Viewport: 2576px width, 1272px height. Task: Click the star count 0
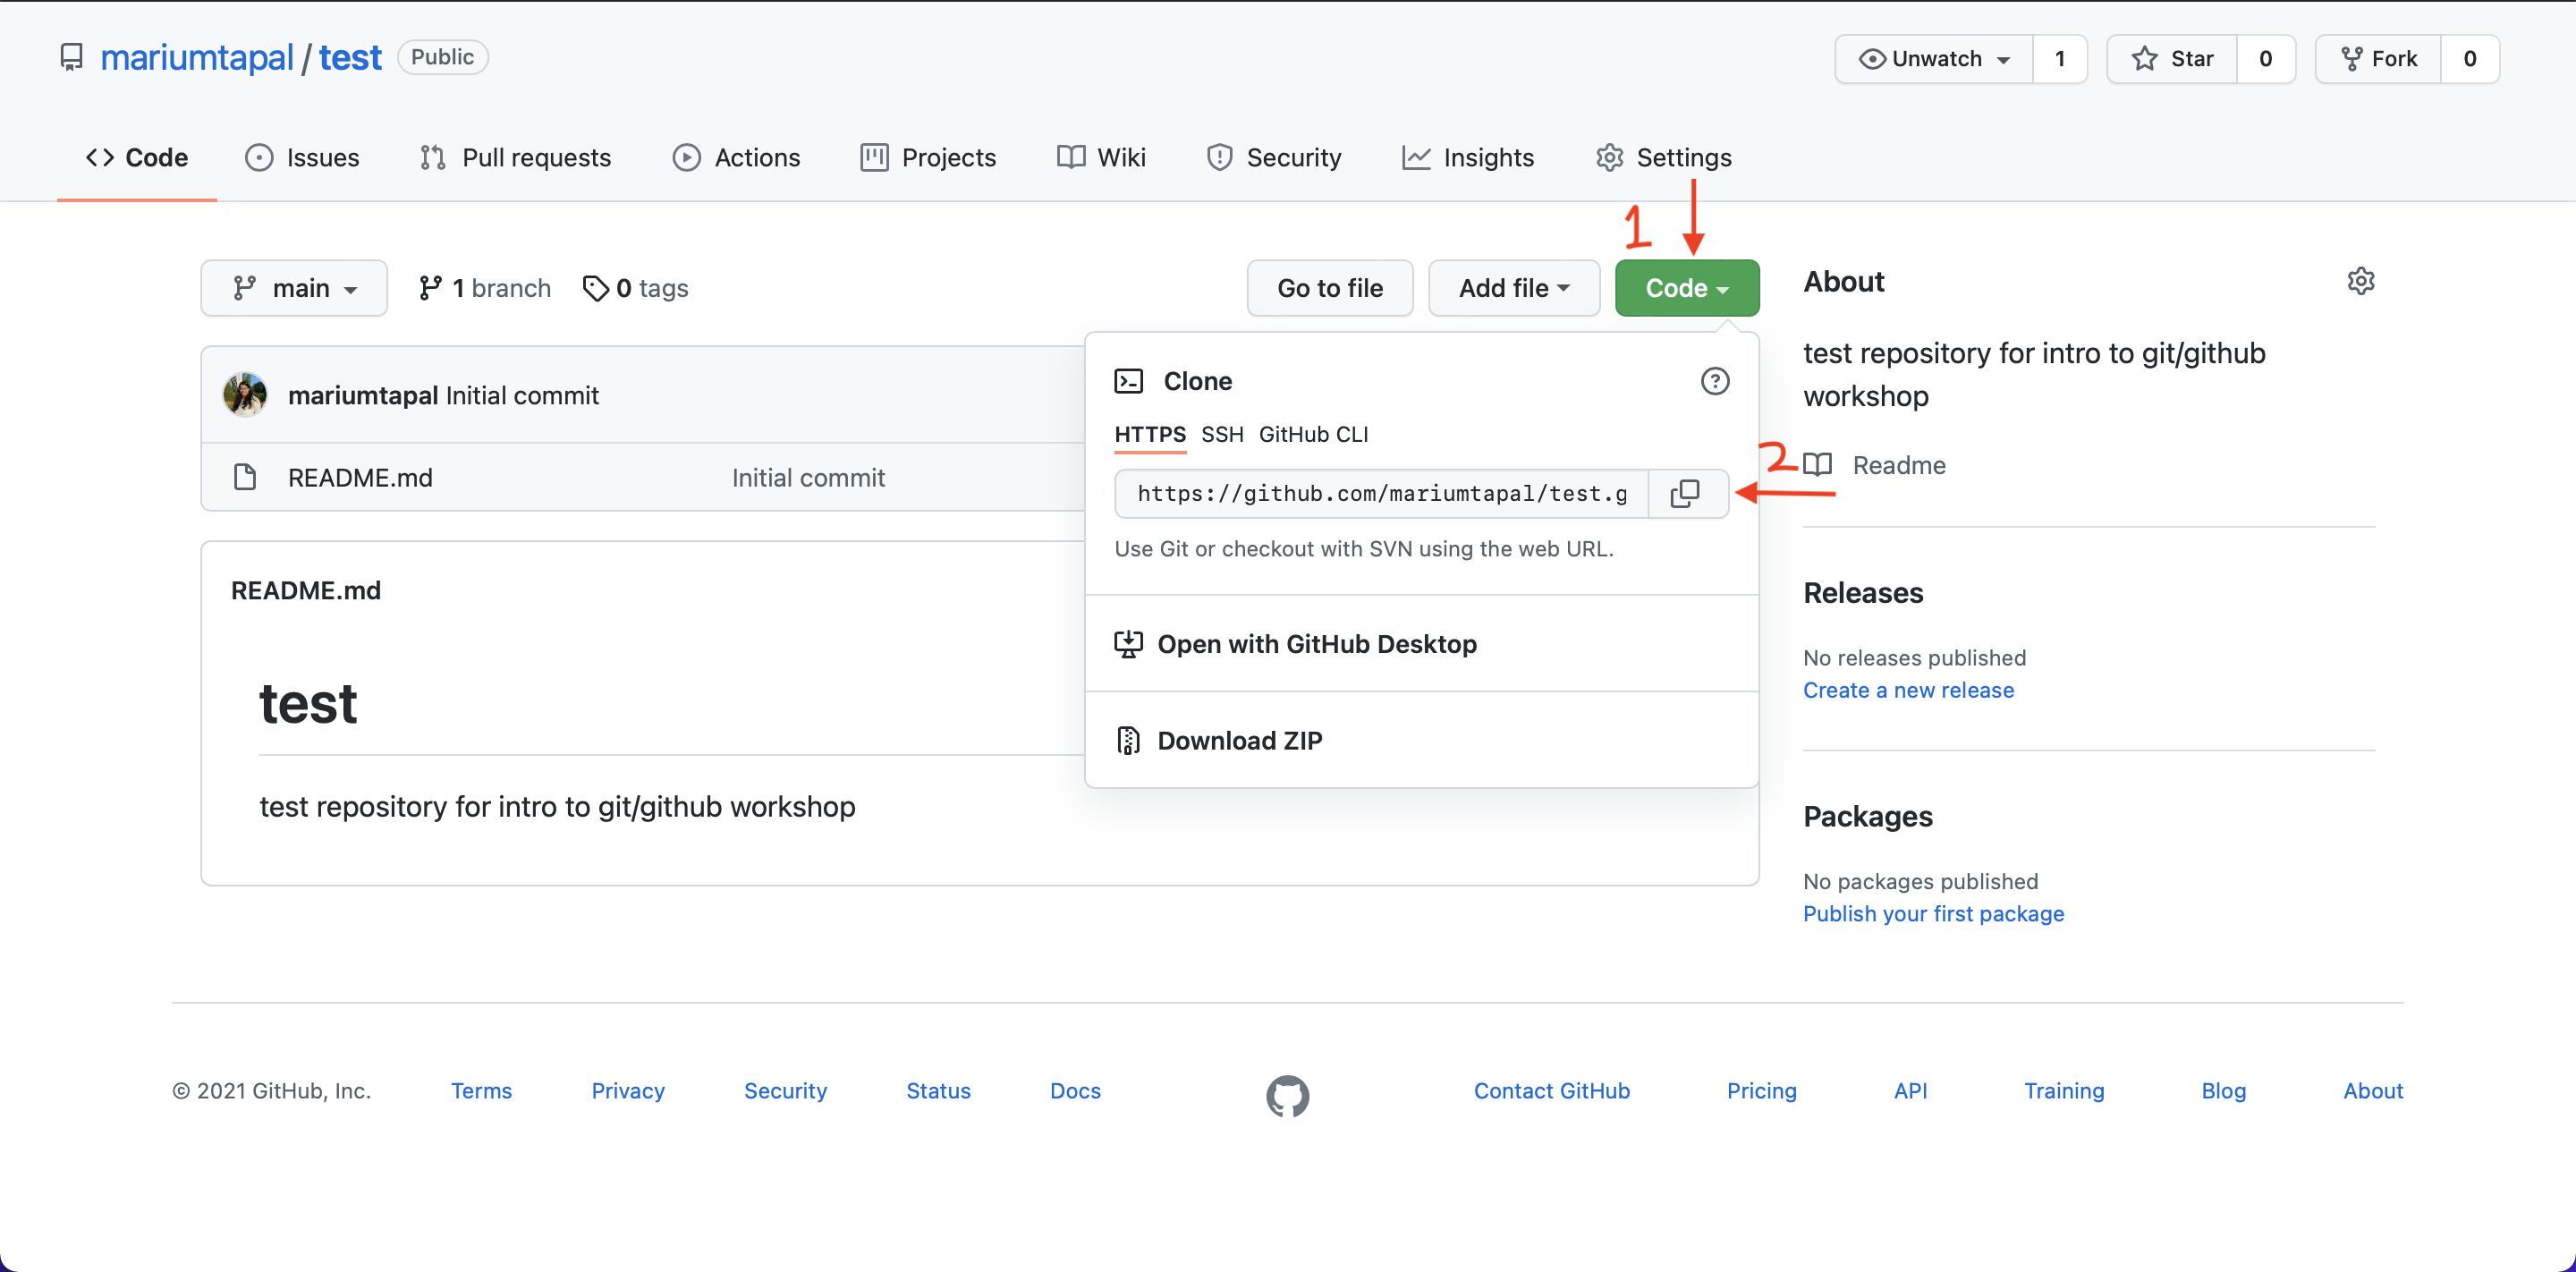click(2266, 59)
